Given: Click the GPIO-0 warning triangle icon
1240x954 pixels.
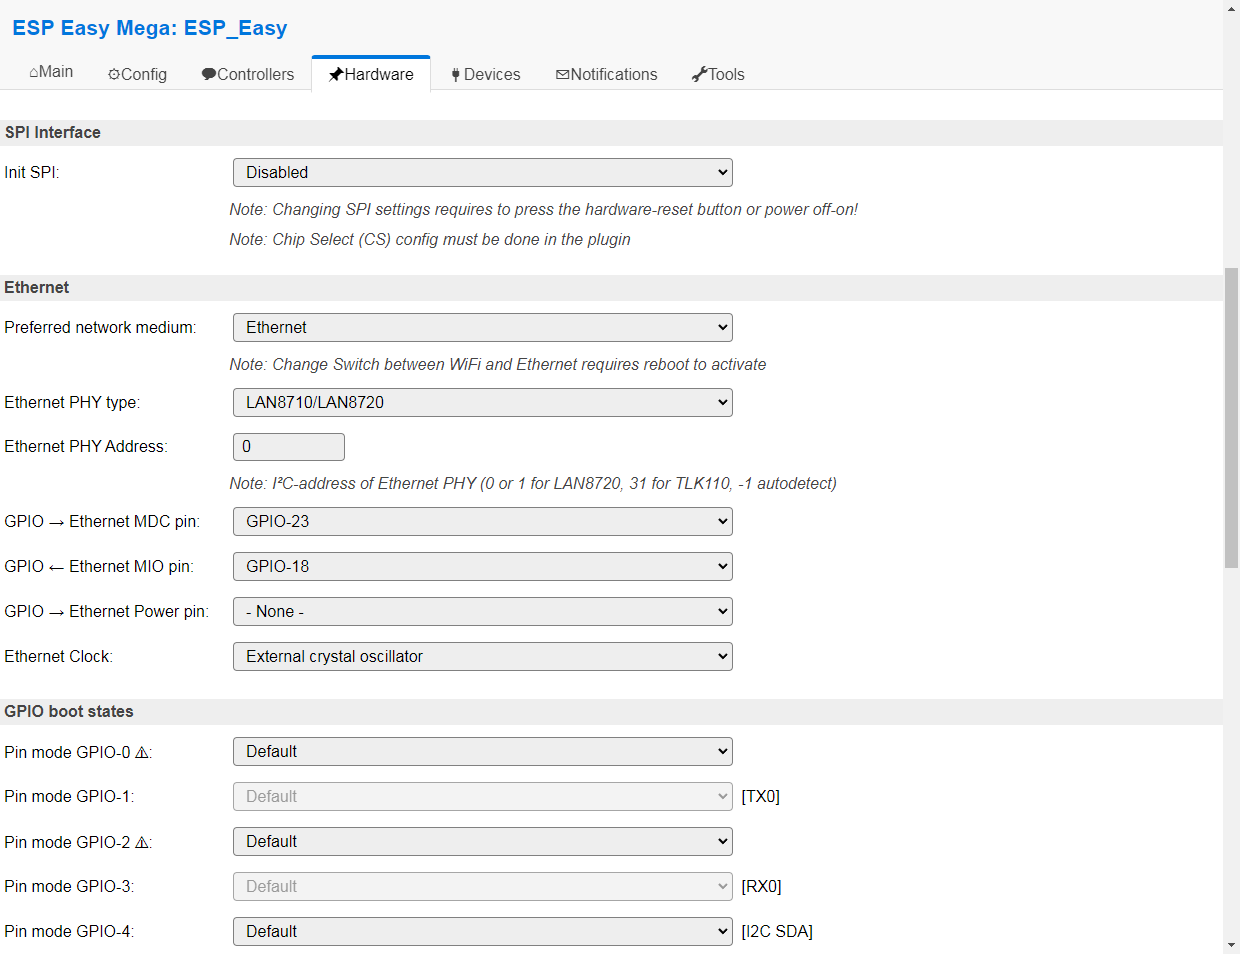Looking at the screenshot, I should 141,753.
